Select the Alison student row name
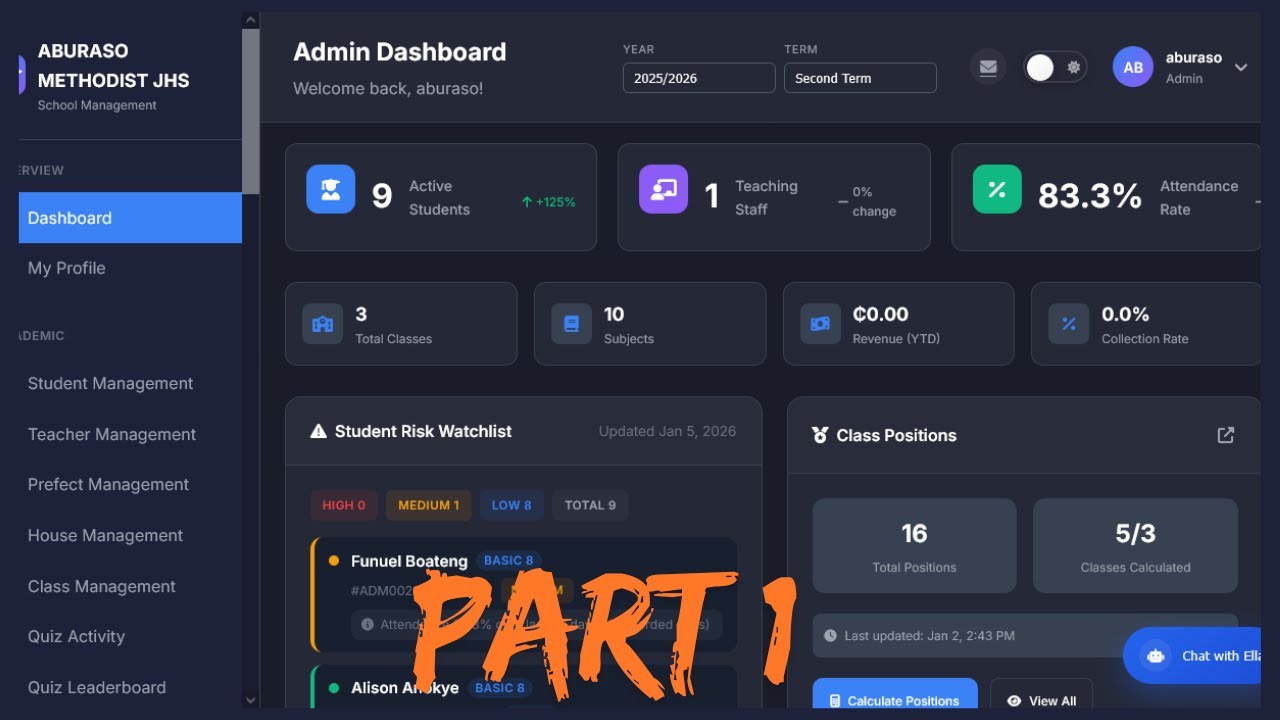Screen dimensions: 1280x720 click(405, 688)
